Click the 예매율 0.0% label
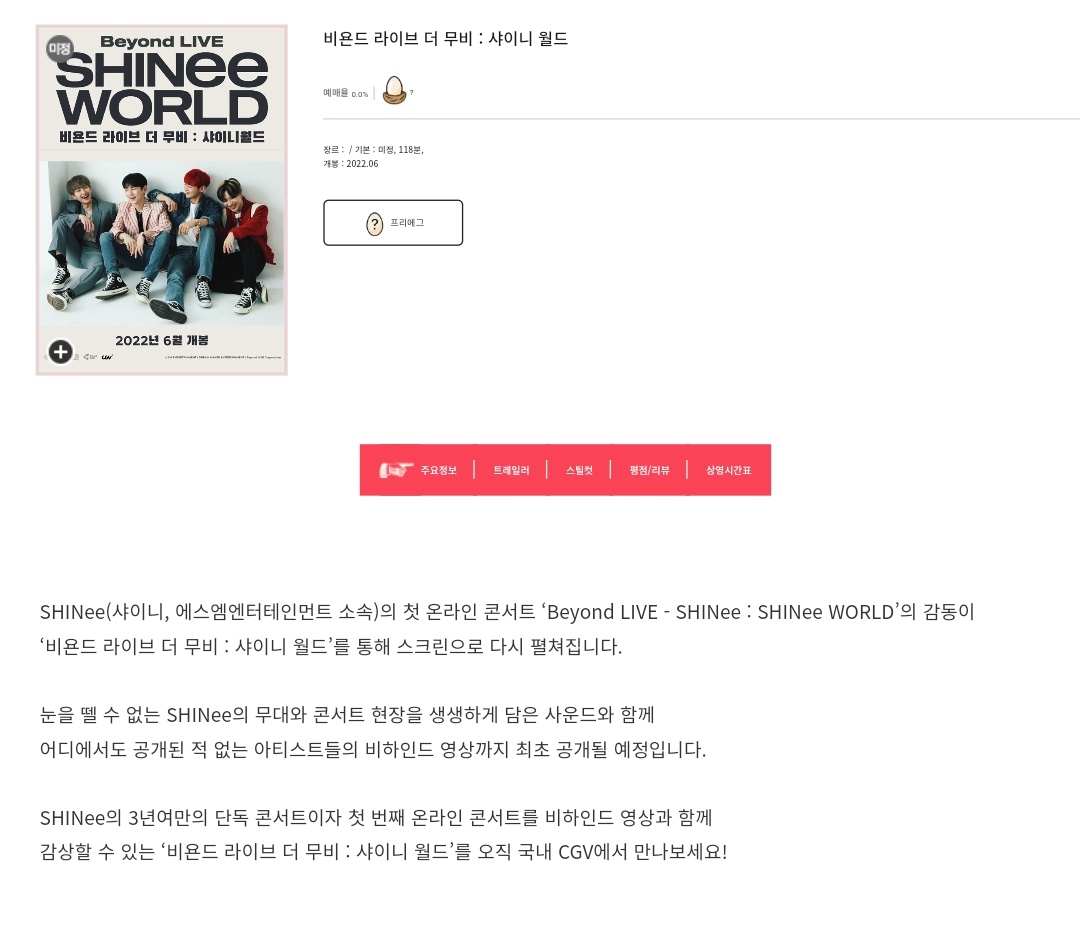 click(x=346, y=93)
